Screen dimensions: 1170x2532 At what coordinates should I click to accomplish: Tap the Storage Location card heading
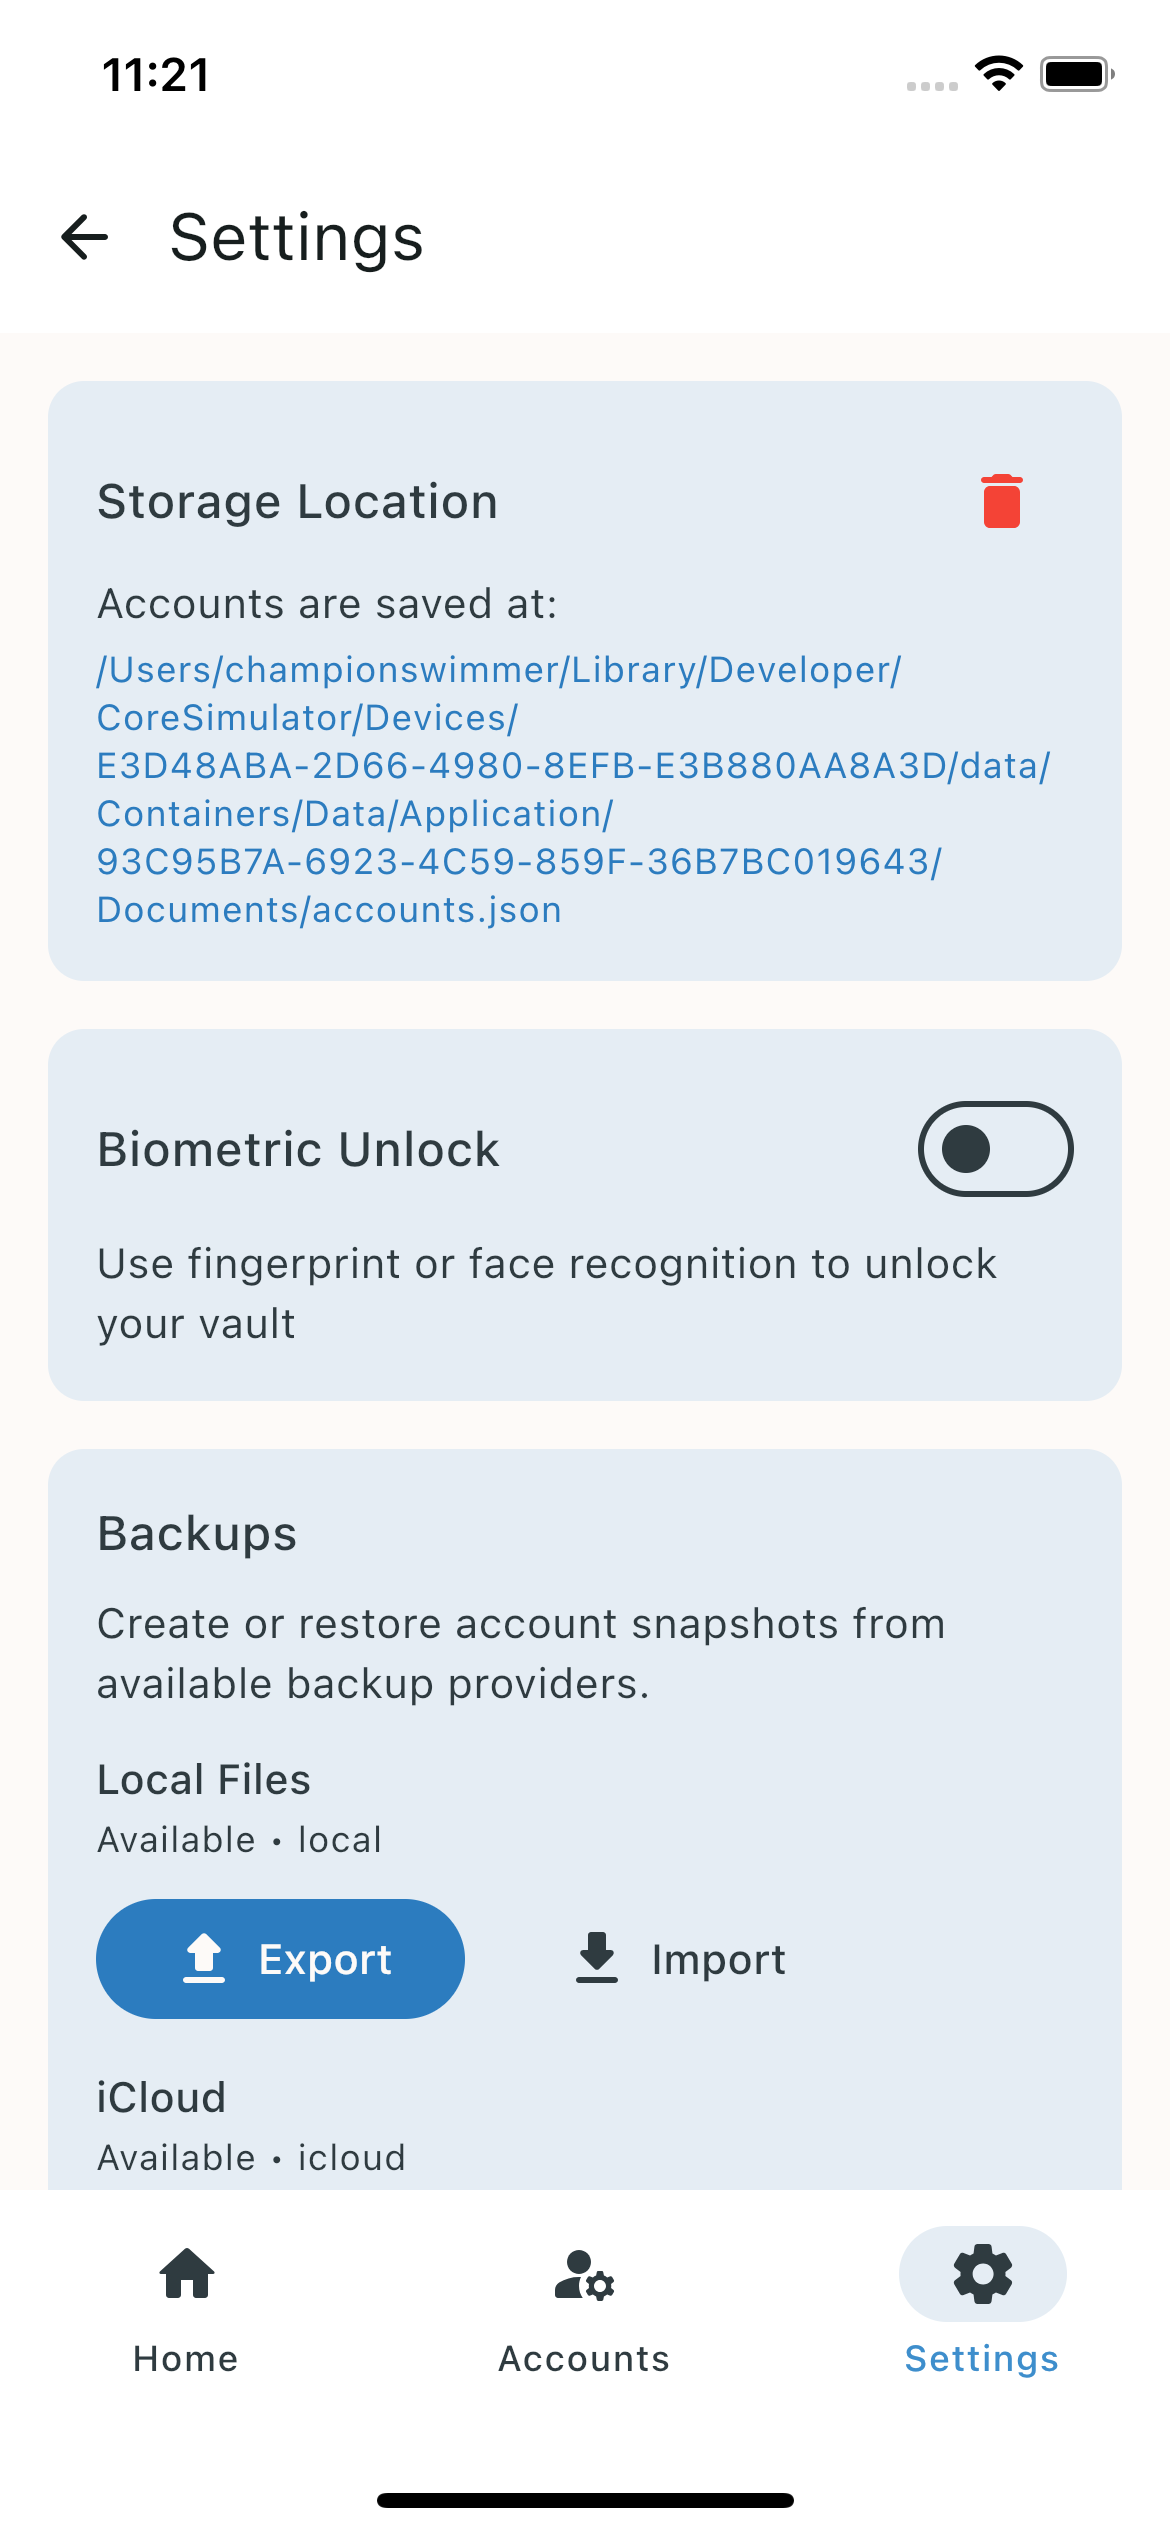(297, 502)
